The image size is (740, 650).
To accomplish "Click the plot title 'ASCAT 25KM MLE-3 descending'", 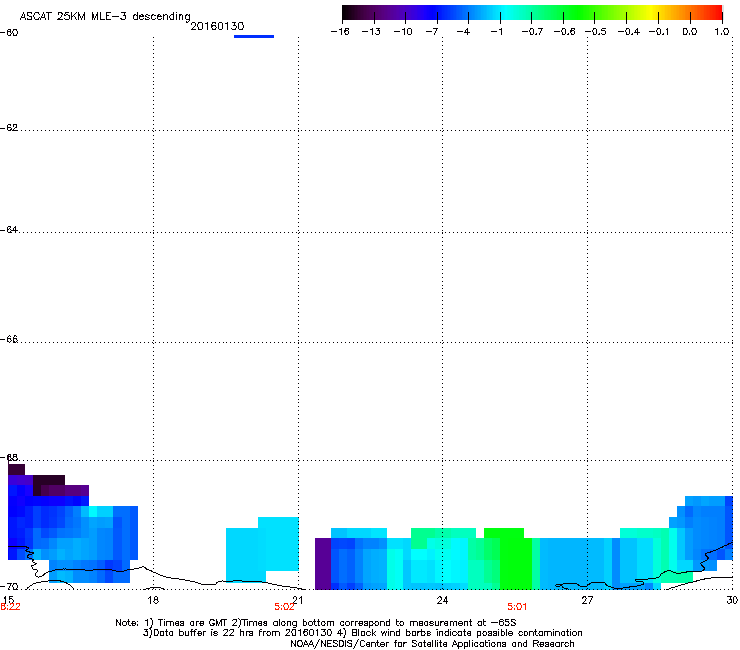I will (105, 16).
